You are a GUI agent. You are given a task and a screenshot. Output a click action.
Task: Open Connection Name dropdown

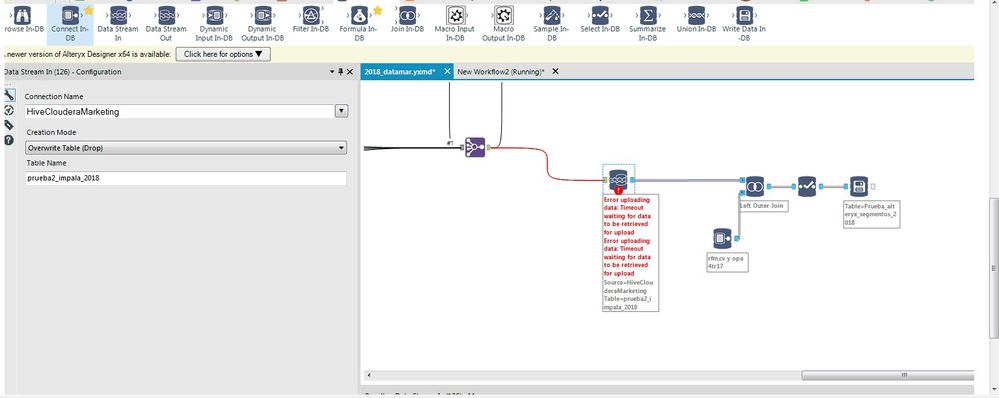click(x=341, y=111)
